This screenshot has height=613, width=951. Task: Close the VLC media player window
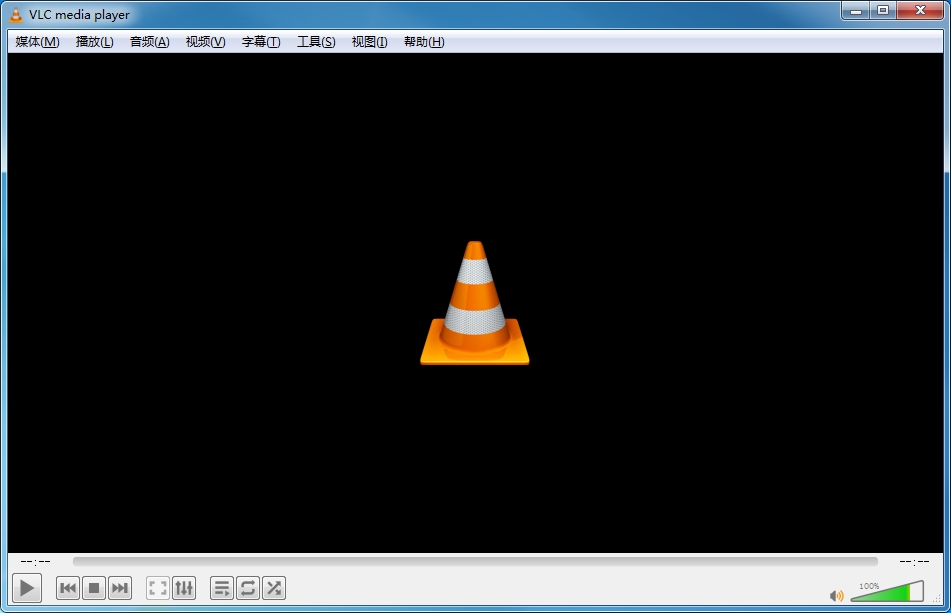click(x=920, y=10)
